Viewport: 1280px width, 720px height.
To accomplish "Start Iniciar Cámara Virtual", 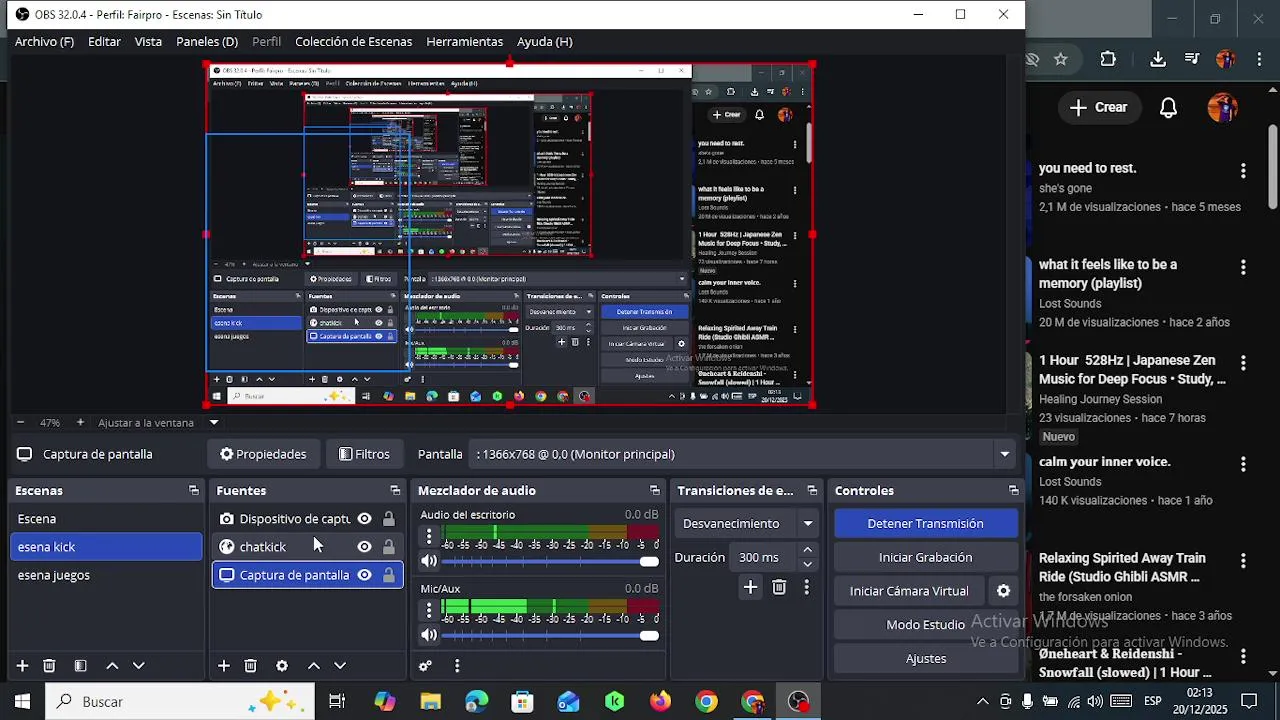I will pyautogui.click(x=909, y=591).
